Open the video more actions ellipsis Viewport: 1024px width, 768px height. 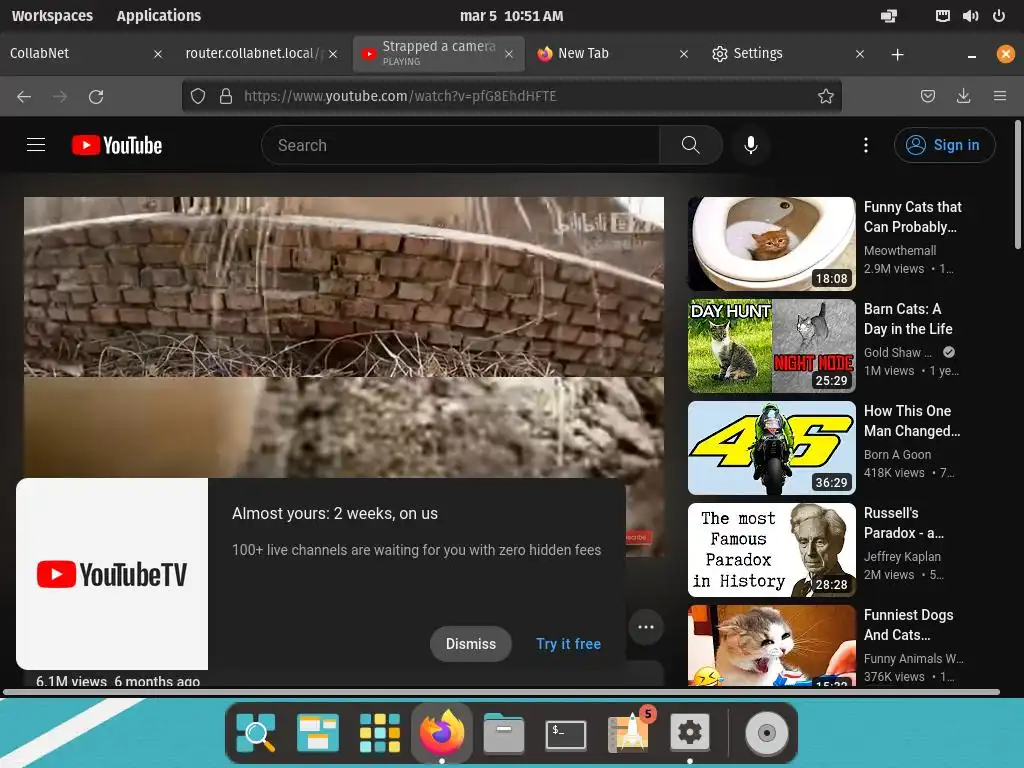click(646, 627)
